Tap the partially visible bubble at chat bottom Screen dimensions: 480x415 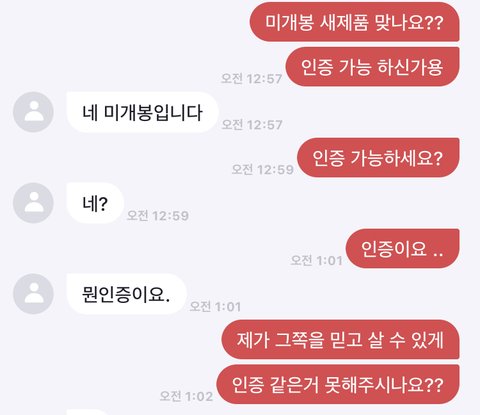point(87,412)
